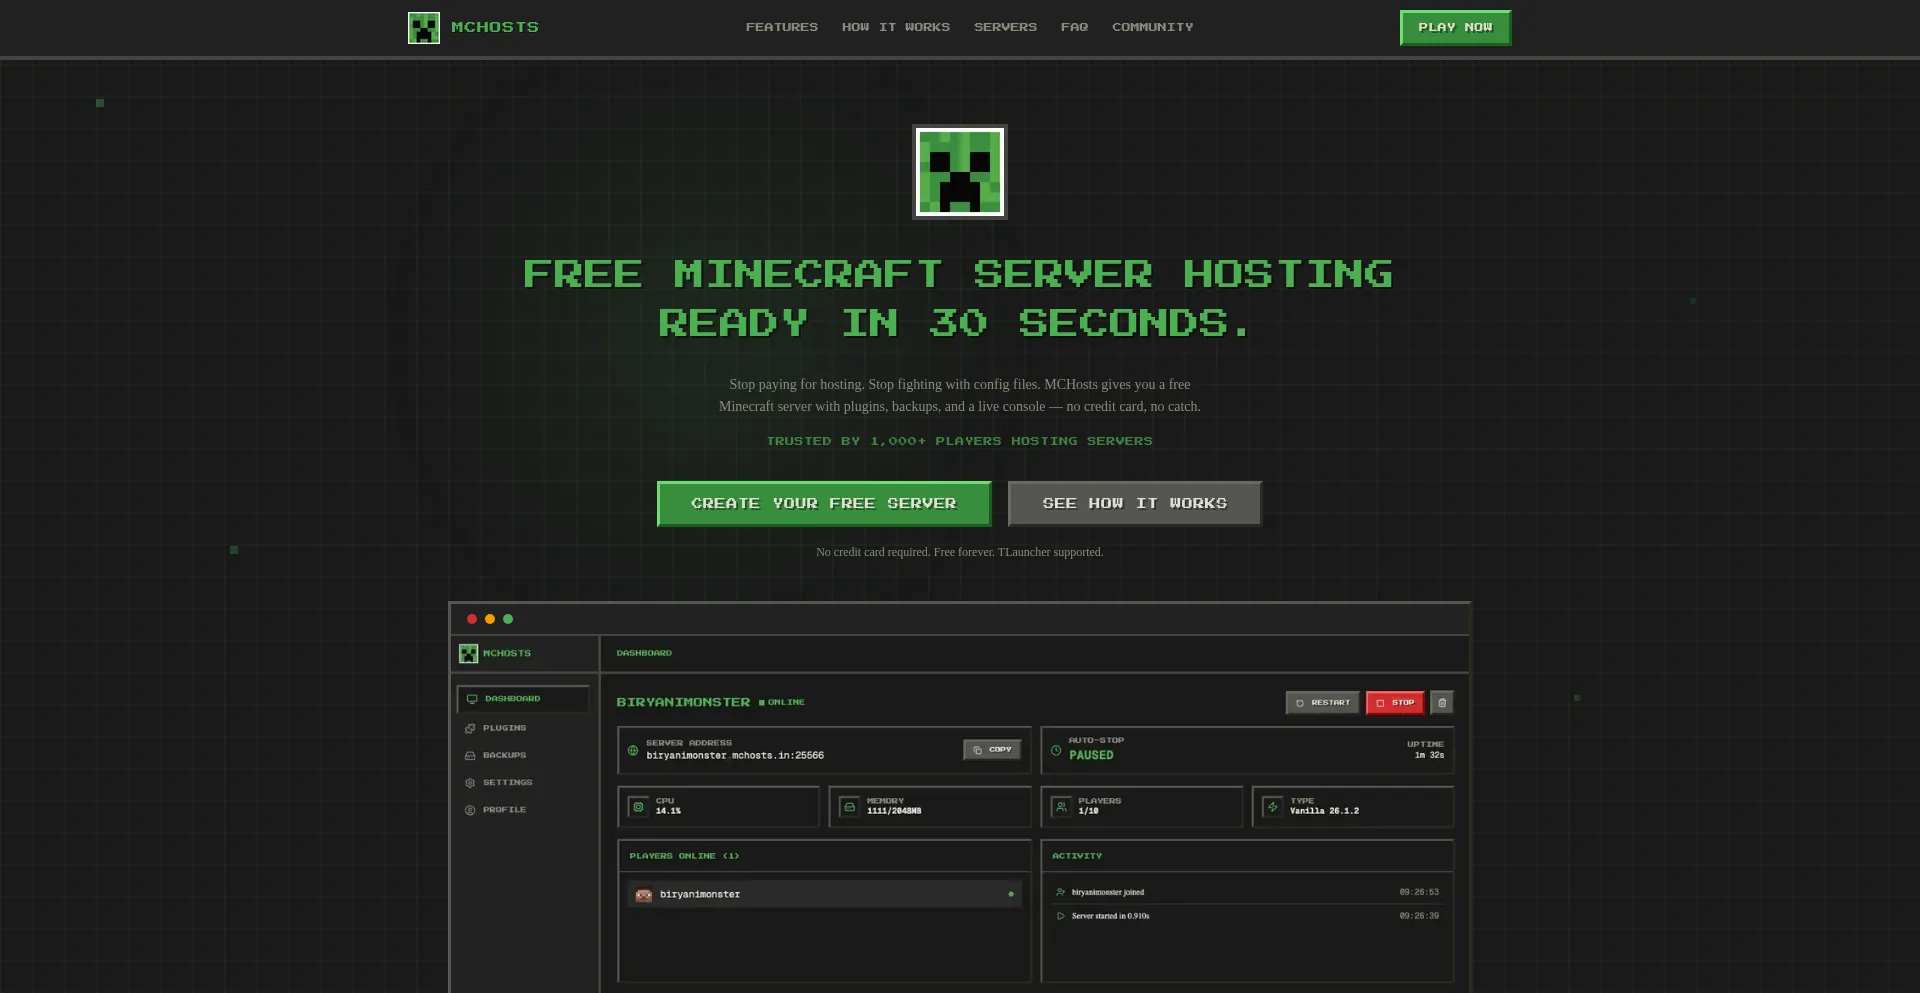Click the Profile user icon in sidebar
Screen dimensions: 1920x993
coord(470,810)
